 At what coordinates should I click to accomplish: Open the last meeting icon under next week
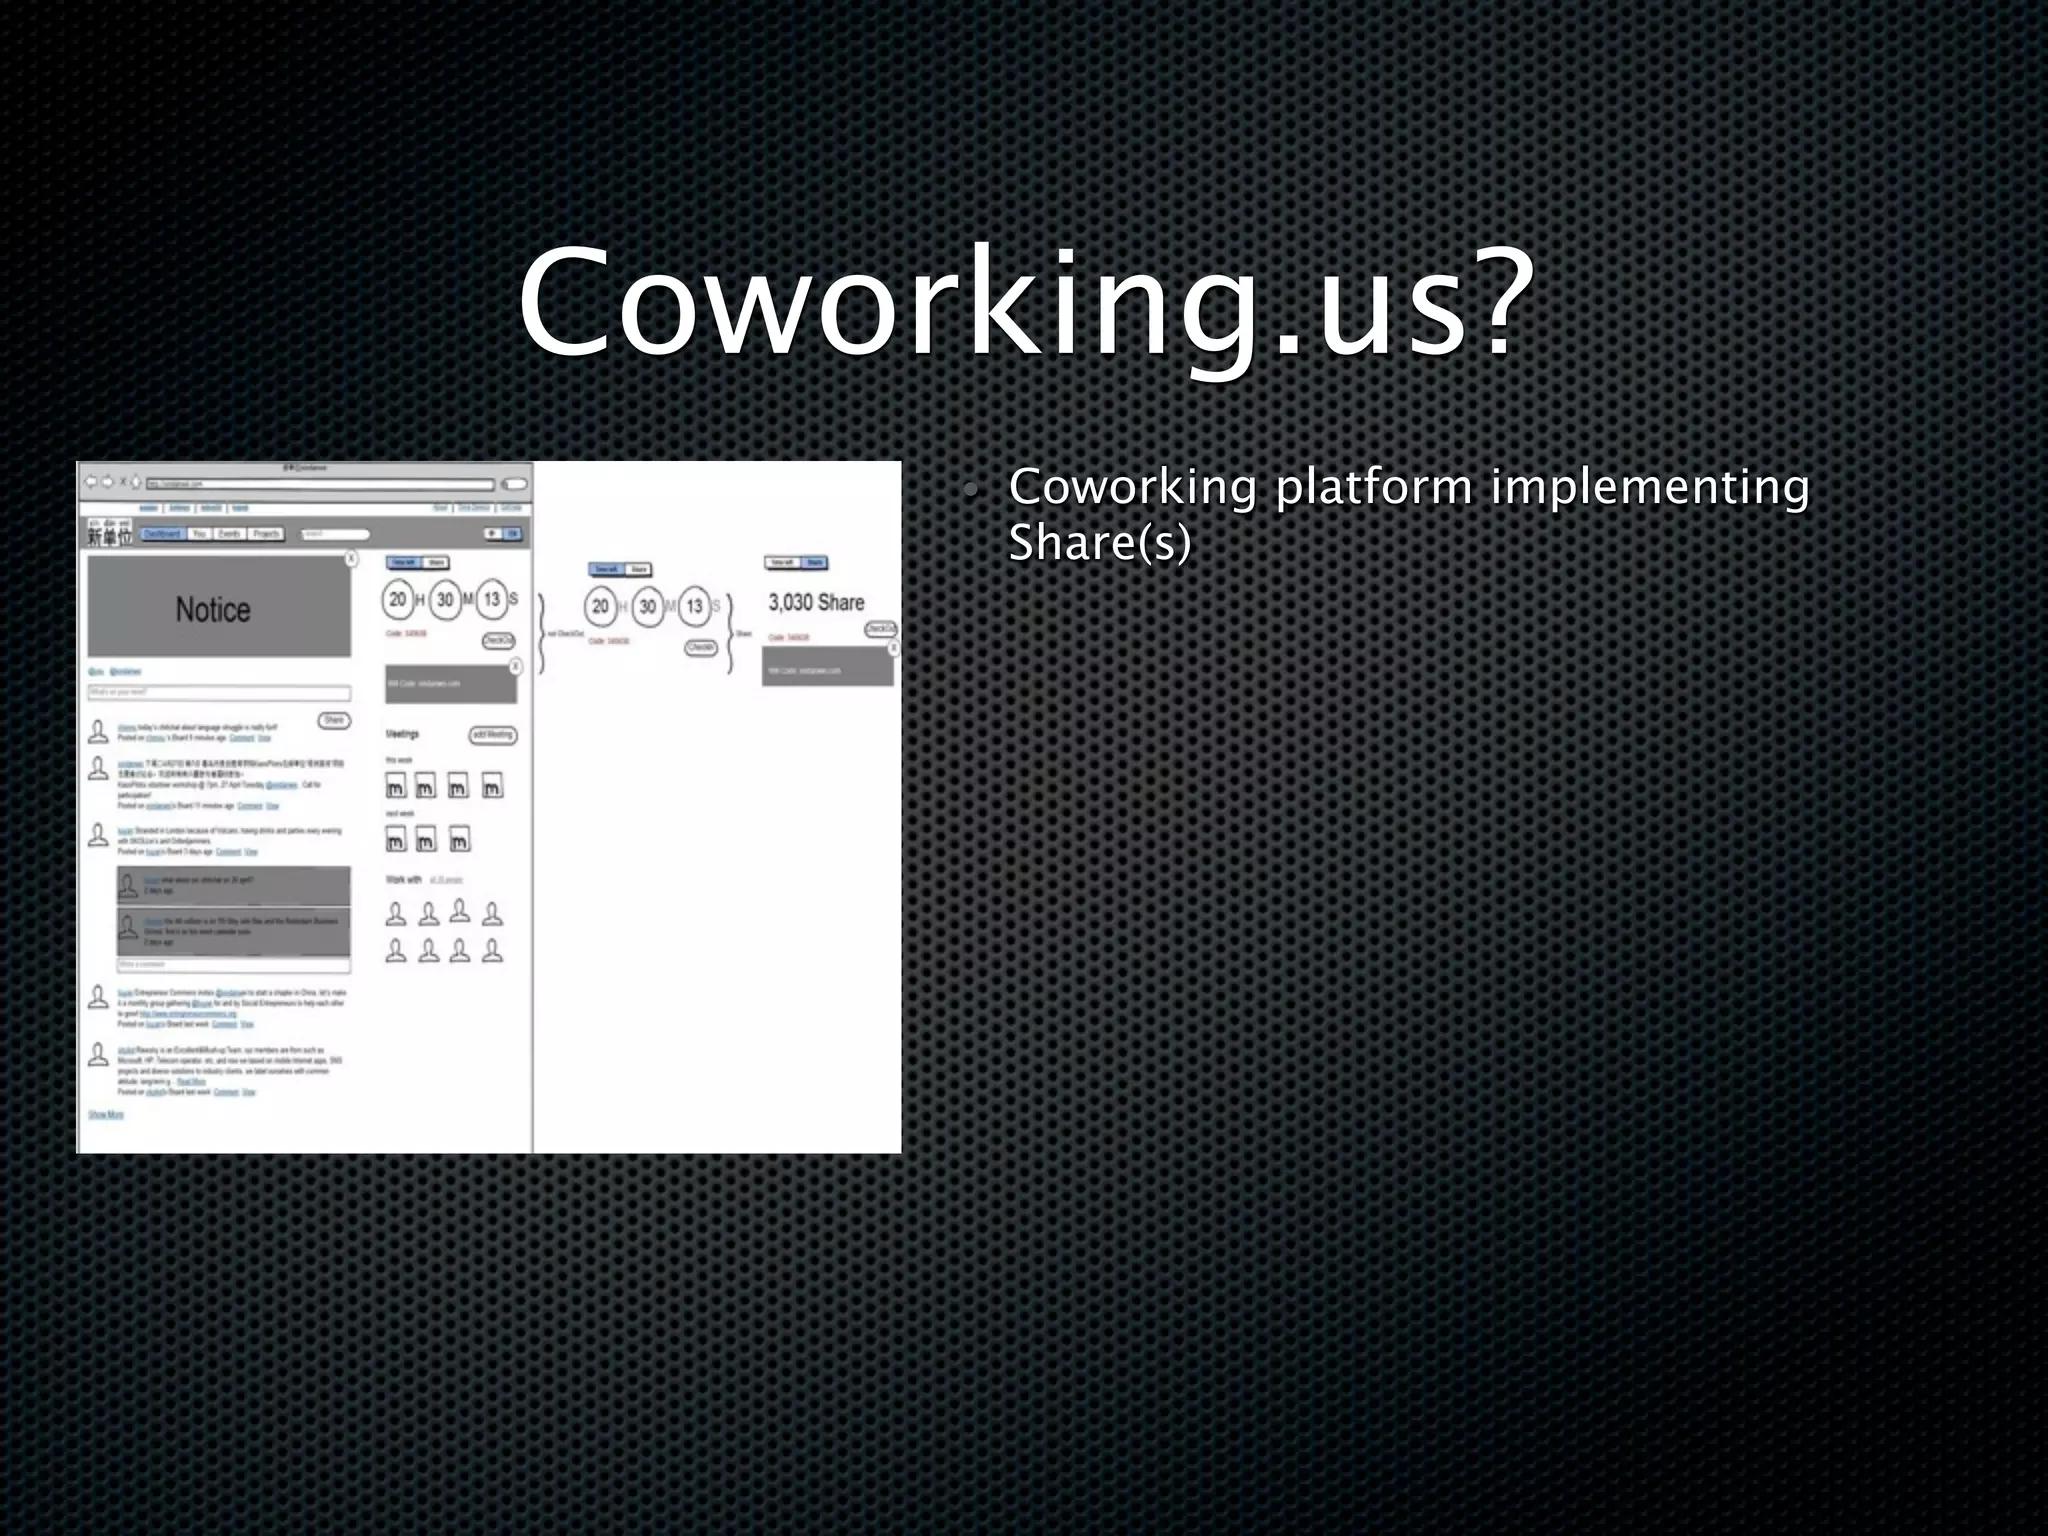(x=459, y=840)
